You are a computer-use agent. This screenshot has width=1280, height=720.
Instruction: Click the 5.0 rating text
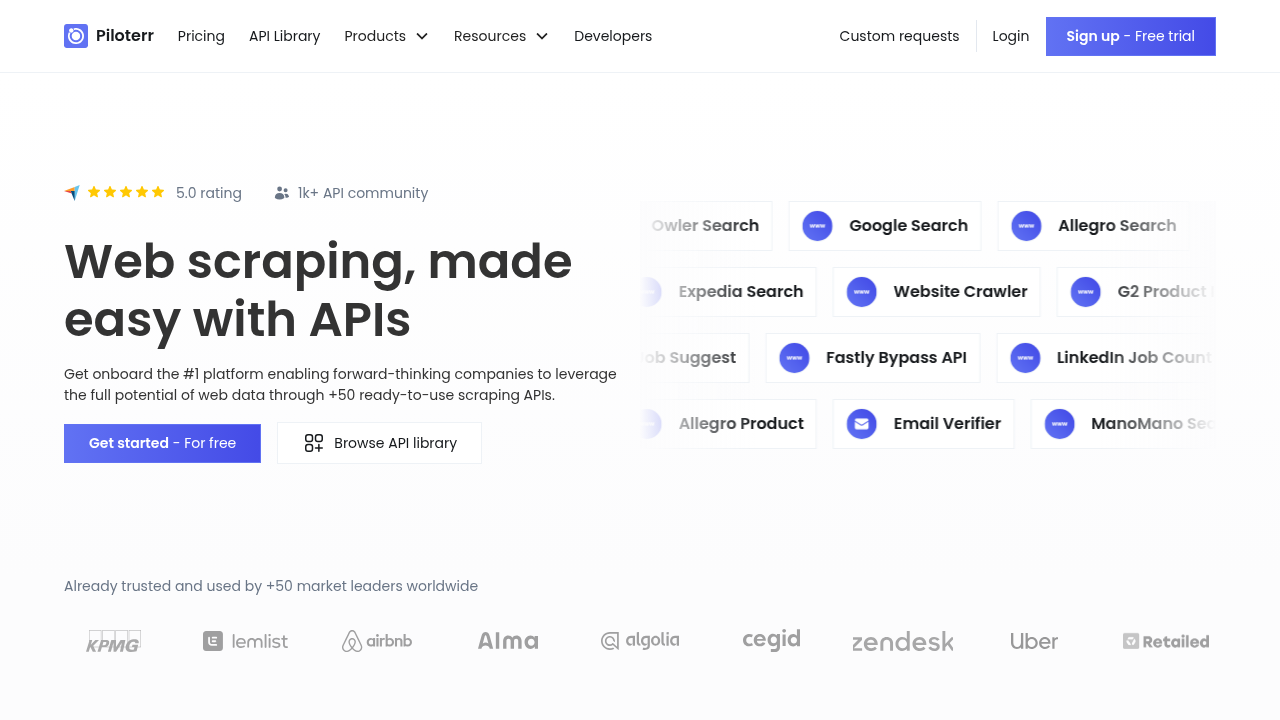[x=209, y=193]
